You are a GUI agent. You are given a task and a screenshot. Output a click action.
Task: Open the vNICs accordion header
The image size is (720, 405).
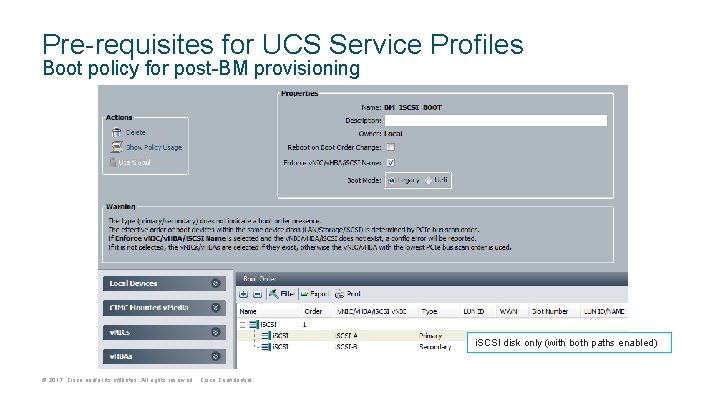(164, 332)
